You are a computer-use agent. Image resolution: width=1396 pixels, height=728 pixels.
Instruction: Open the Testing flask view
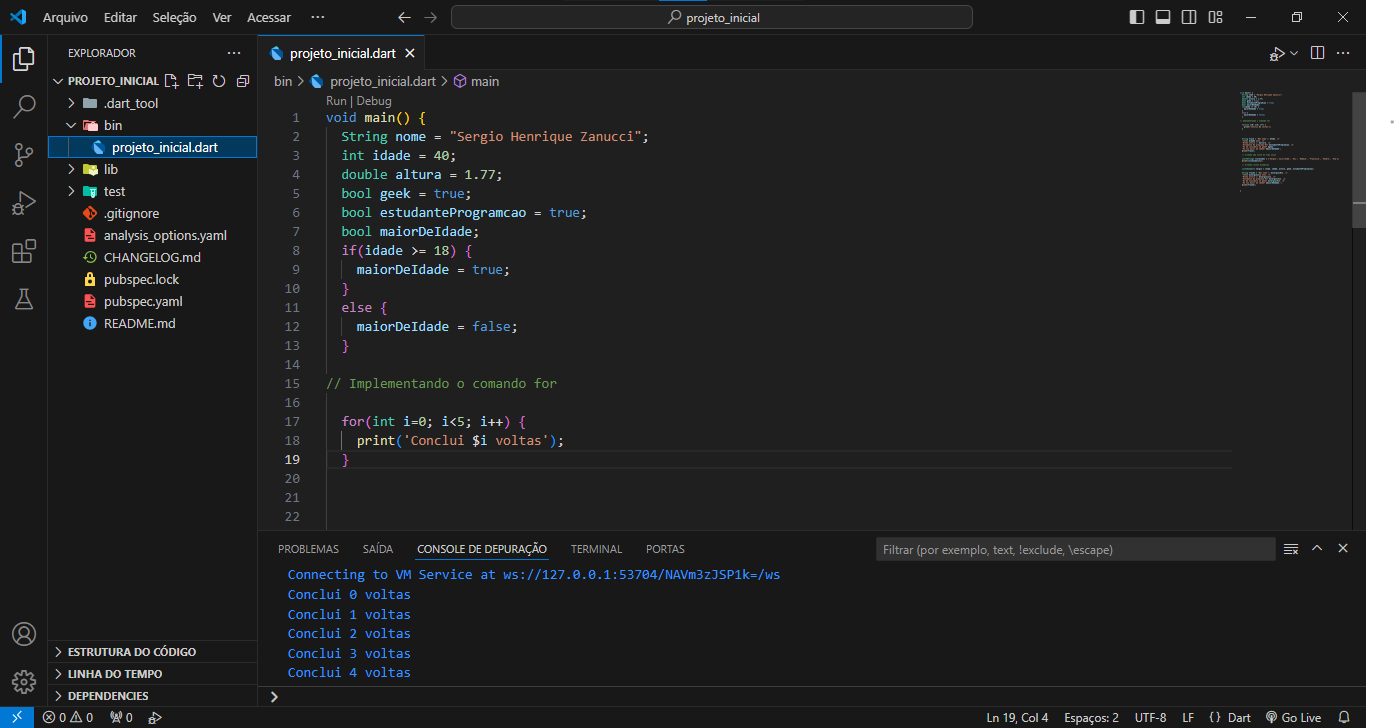point(24,298)
